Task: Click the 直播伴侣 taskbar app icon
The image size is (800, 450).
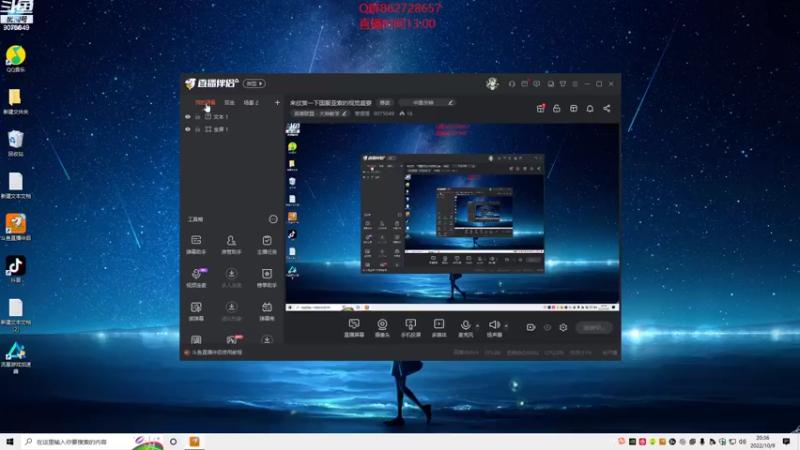Action: (194, 442)
